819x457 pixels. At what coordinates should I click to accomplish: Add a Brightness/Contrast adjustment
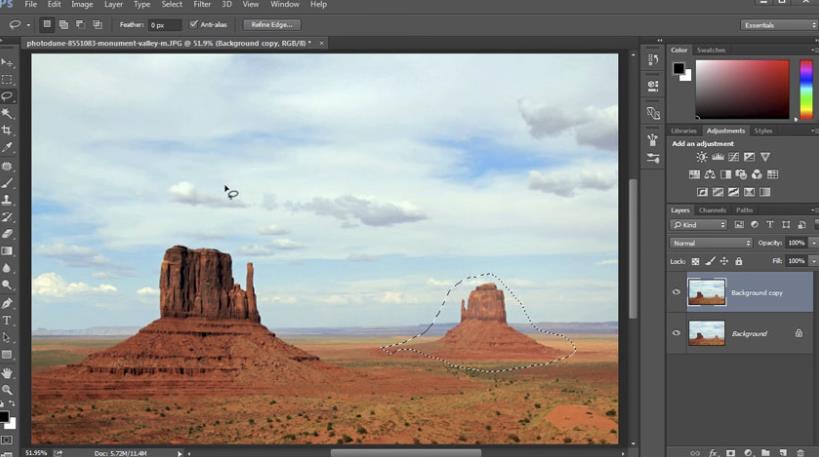click(701, 157)
